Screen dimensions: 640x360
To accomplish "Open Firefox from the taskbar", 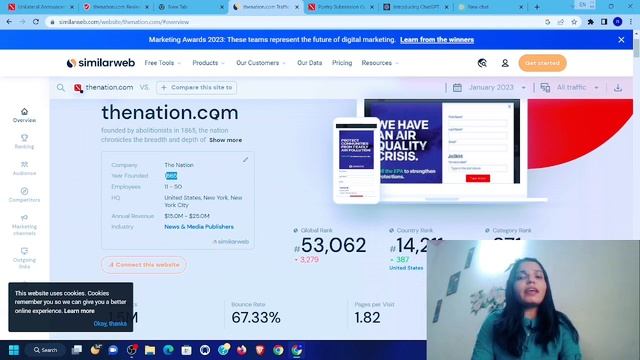I will [x=242, y=350].
